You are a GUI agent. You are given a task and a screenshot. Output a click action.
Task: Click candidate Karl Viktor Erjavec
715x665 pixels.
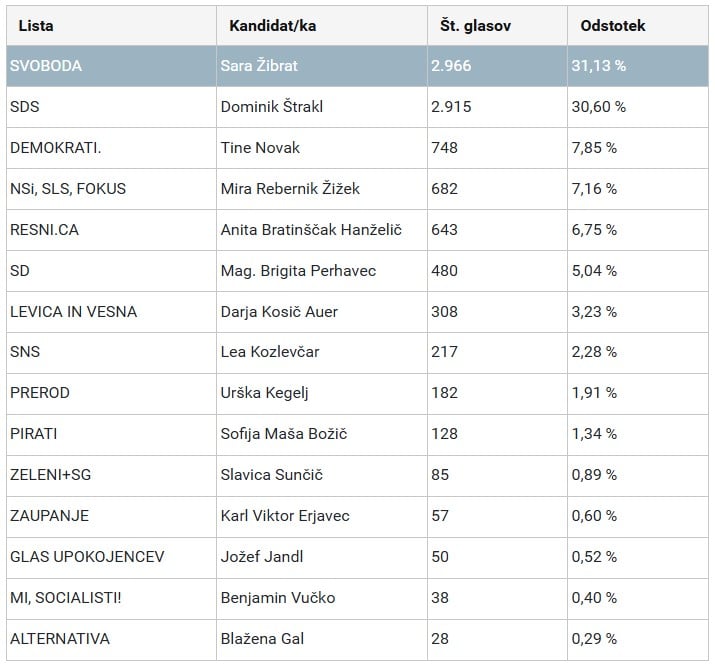285,516
